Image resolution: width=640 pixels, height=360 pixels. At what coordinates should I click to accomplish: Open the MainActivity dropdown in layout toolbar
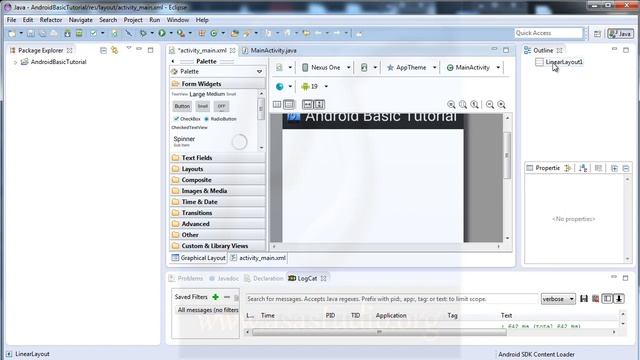pyautogui.click(x=498, y=68)
